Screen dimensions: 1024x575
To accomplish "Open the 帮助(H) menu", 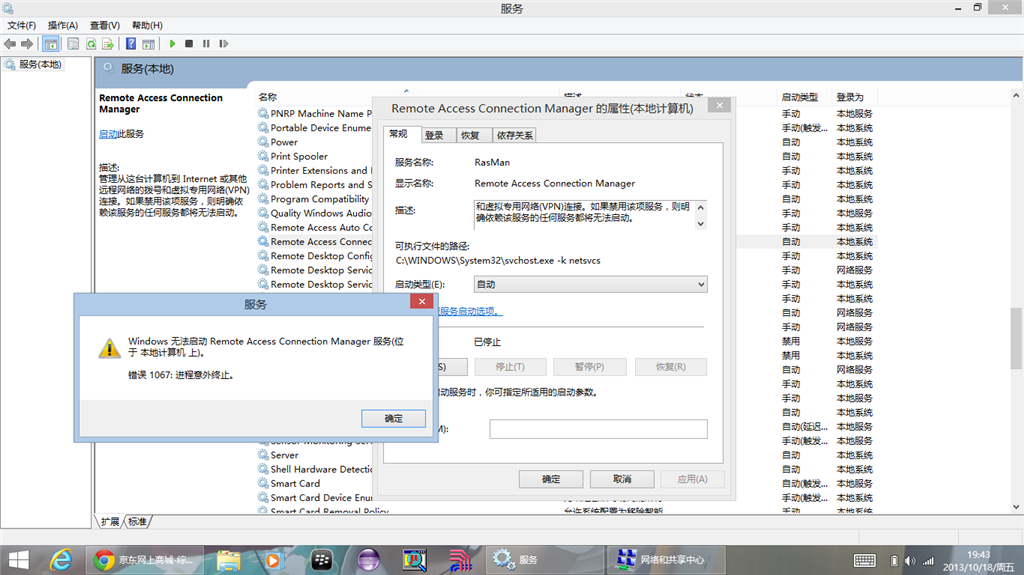I will tap(147, 25).
